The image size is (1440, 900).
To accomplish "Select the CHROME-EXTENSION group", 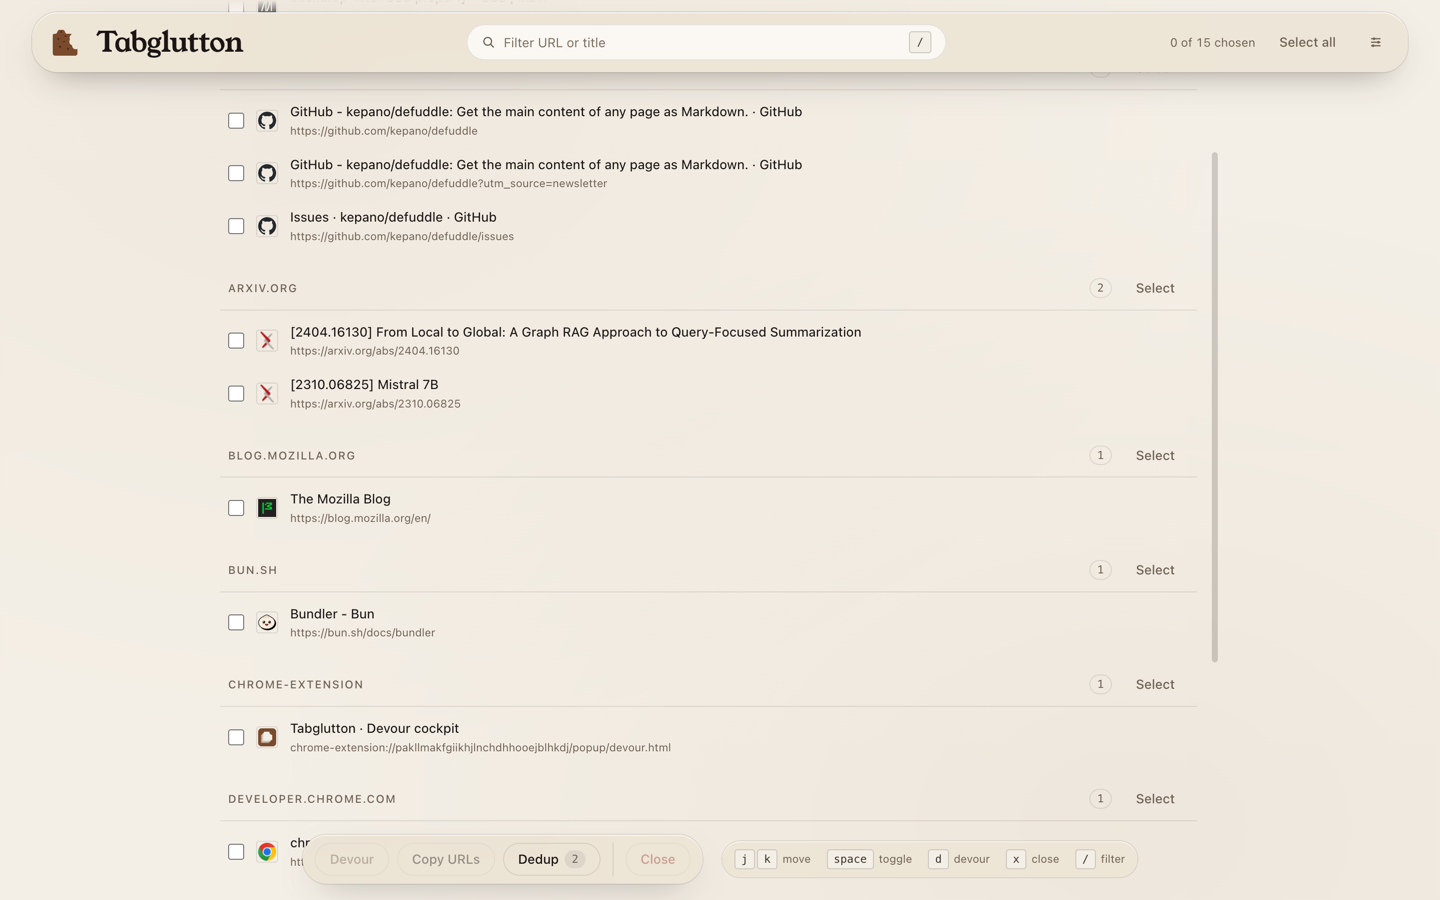I will tap(1155, 684).
